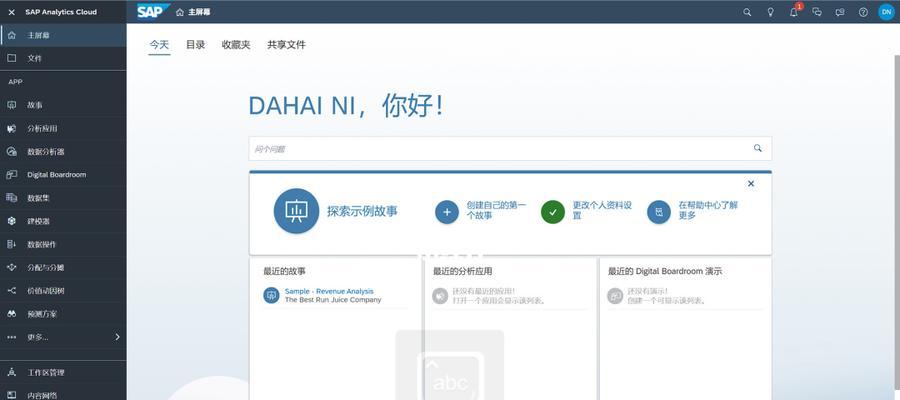Open Digital Boardroom in the sidebar
This screenshot has width=900, height=400.
click(x=63, y=174)
